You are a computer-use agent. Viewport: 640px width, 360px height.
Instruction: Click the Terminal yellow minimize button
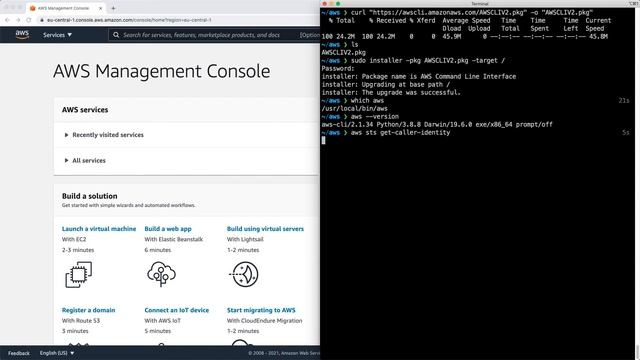[331, 4]
